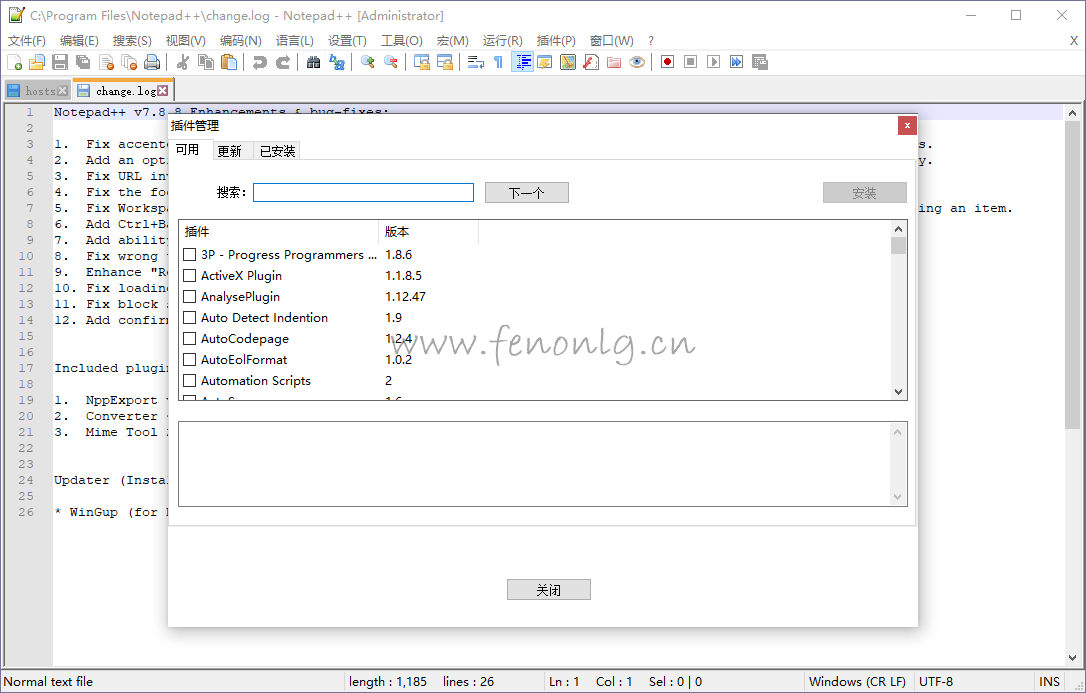The image size is (1086, 693).
Task: Open Folder as Workspace icon
Action: 614,62
